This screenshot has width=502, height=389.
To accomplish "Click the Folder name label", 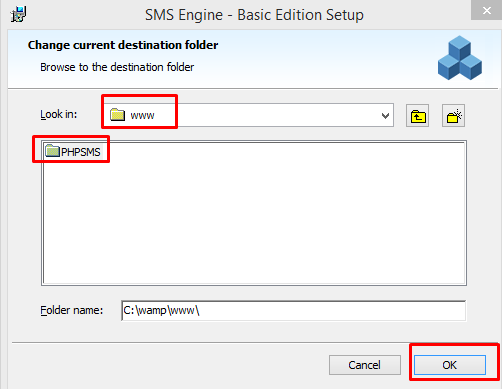I will (x=72, y=310).
